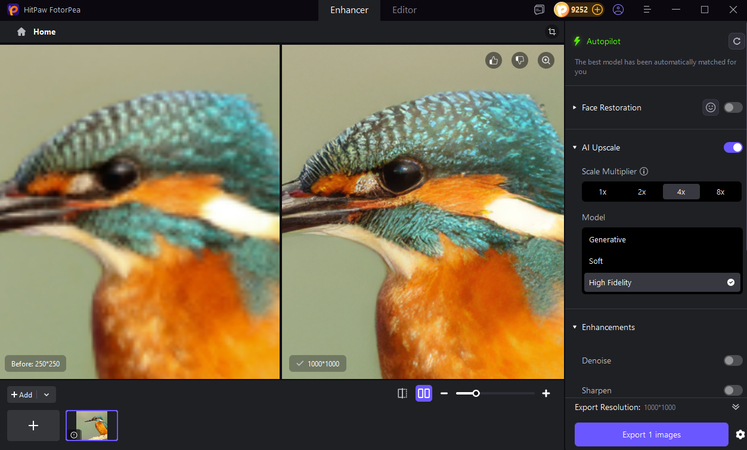This screenshot has width=747, height=450.
Task: Expand Export Resolution details chevron
Action: 736,407
